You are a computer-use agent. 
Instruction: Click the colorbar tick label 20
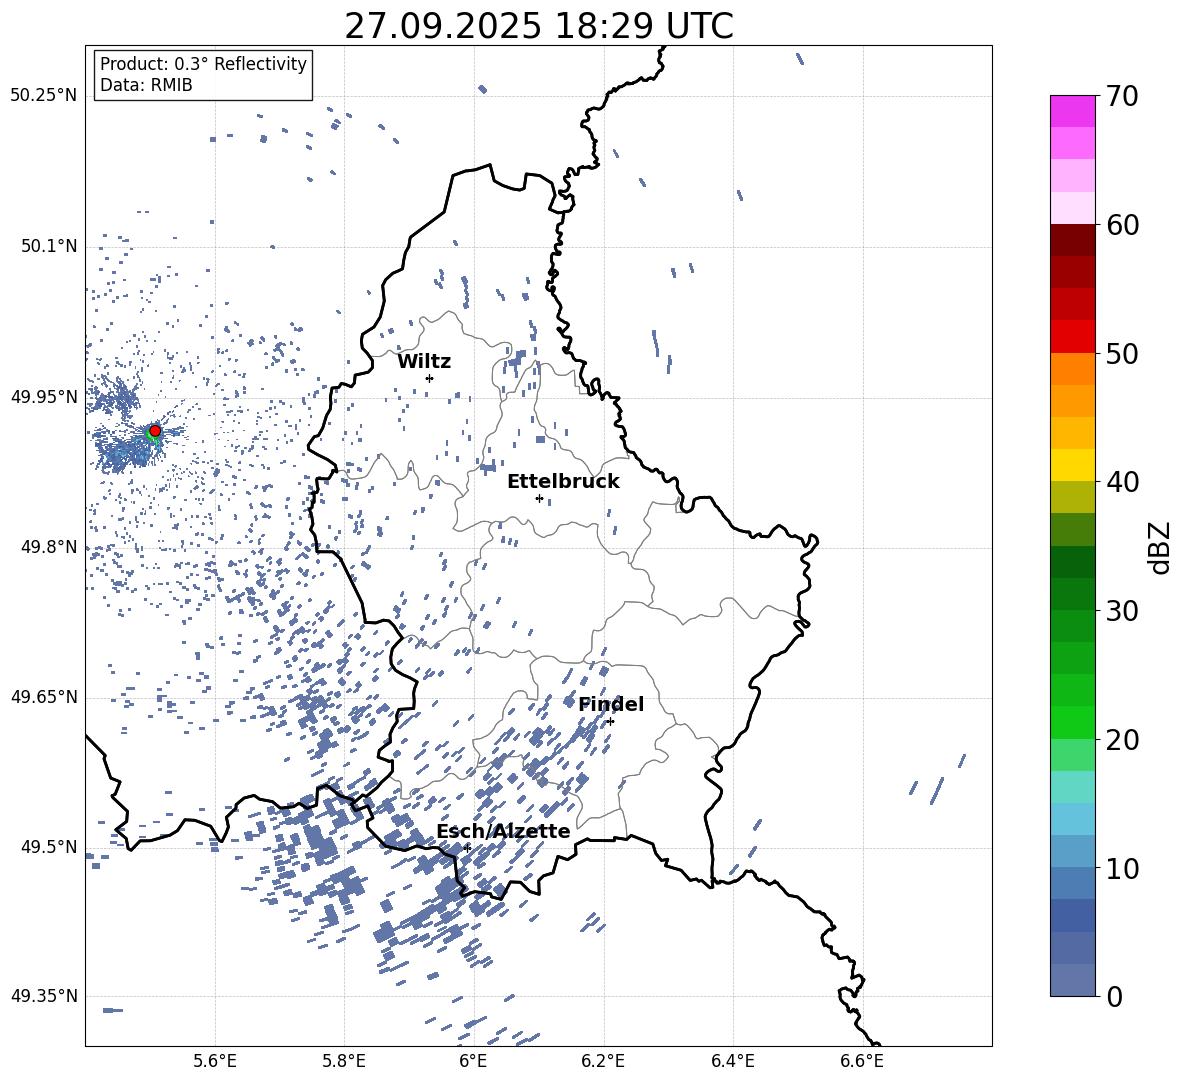(x=1122, y=740)
